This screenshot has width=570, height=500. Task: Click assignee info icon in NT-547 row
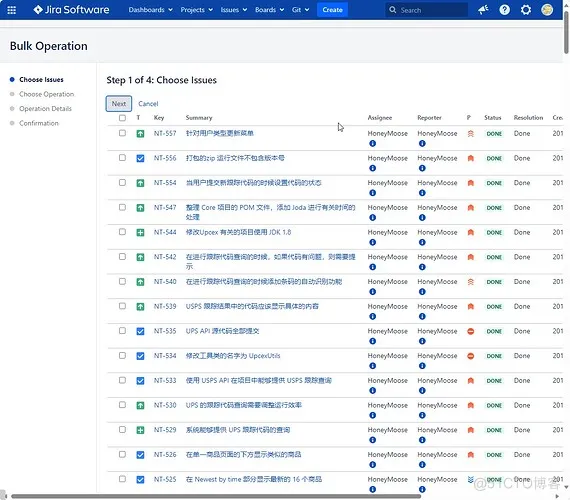tap(372, 218)
